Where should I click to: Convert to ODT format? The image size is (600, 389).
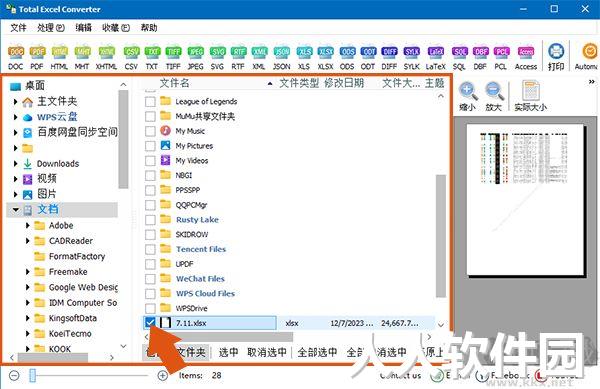[368, 57]
